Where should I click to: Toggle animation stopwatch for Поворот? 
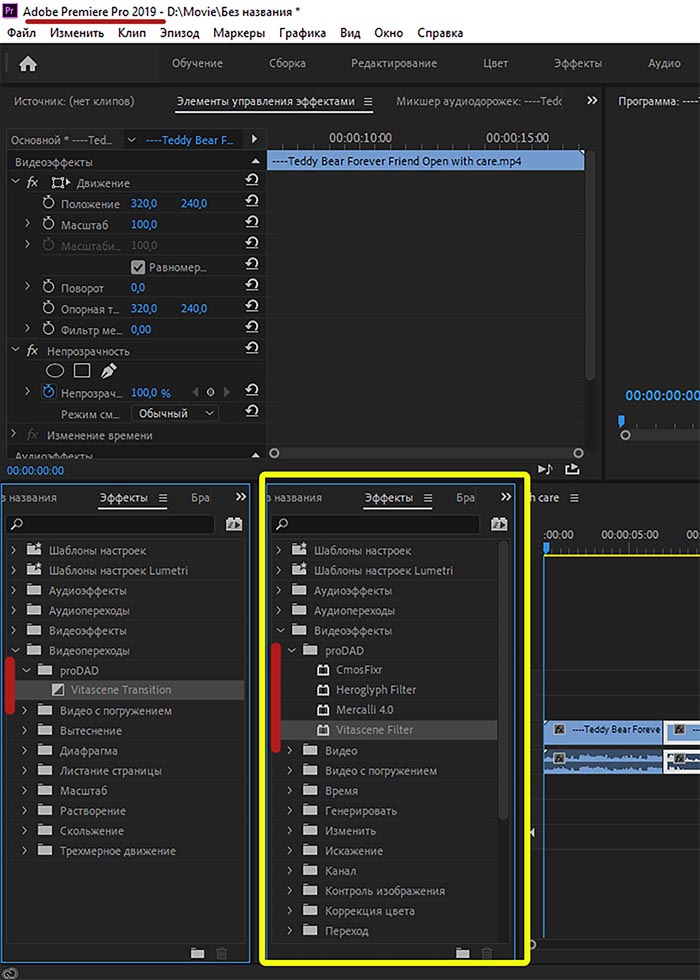[48, 288]
